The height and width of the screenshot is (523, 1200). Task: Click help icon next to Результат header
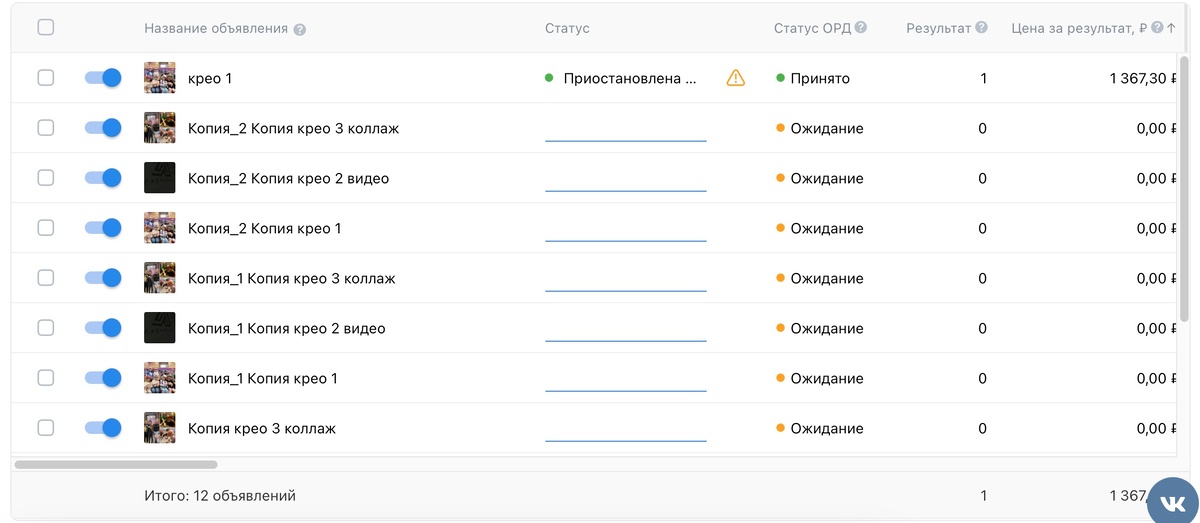(x=982, y=28)
